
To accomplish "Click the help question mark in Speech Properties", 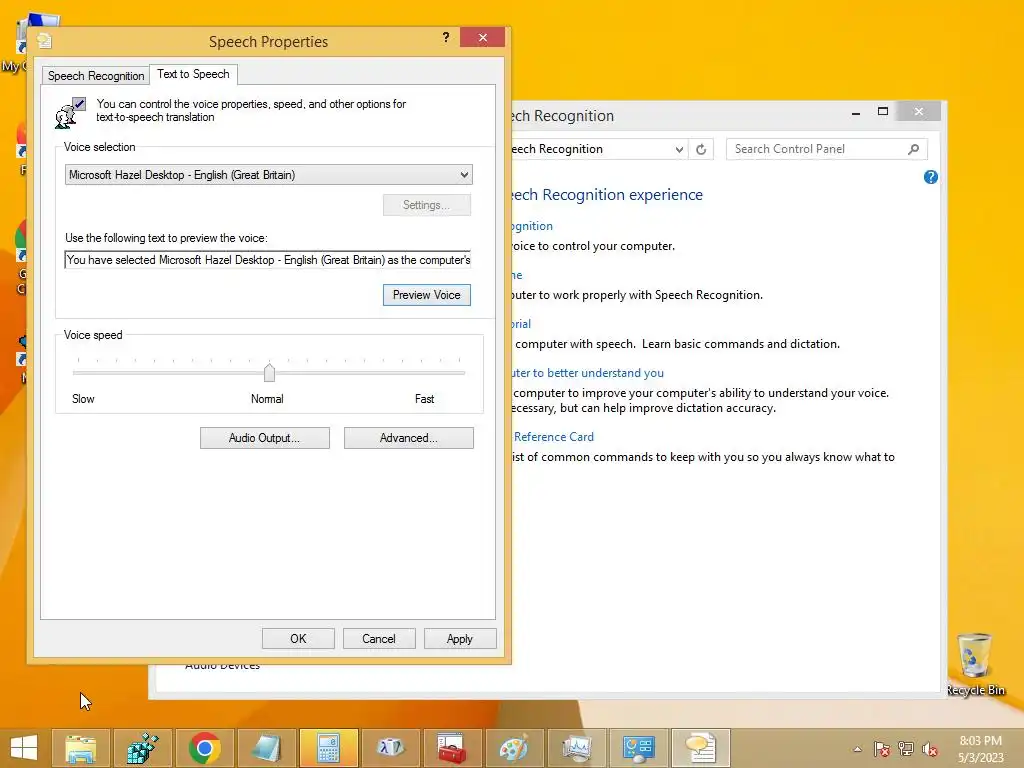I will click(x=446, y=37).
